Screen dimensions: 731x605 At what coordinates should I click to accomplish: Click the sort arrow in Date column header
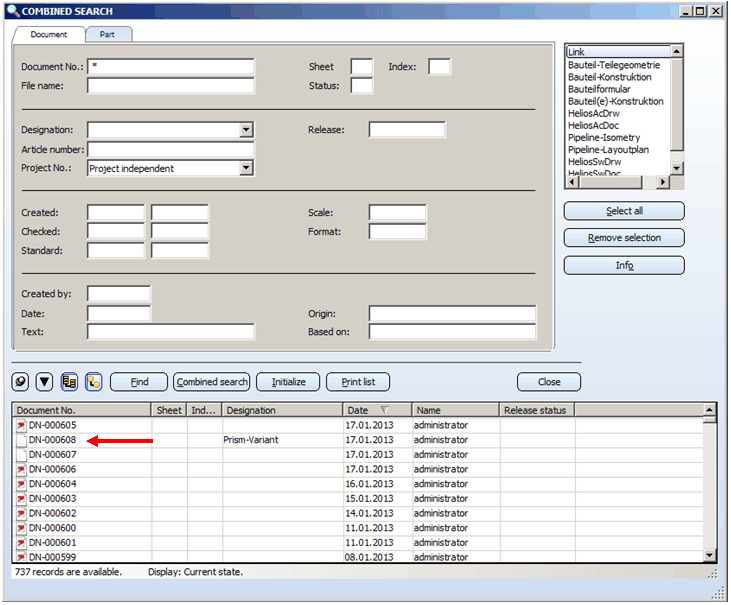pyautogui.click(x=385, y=410)
